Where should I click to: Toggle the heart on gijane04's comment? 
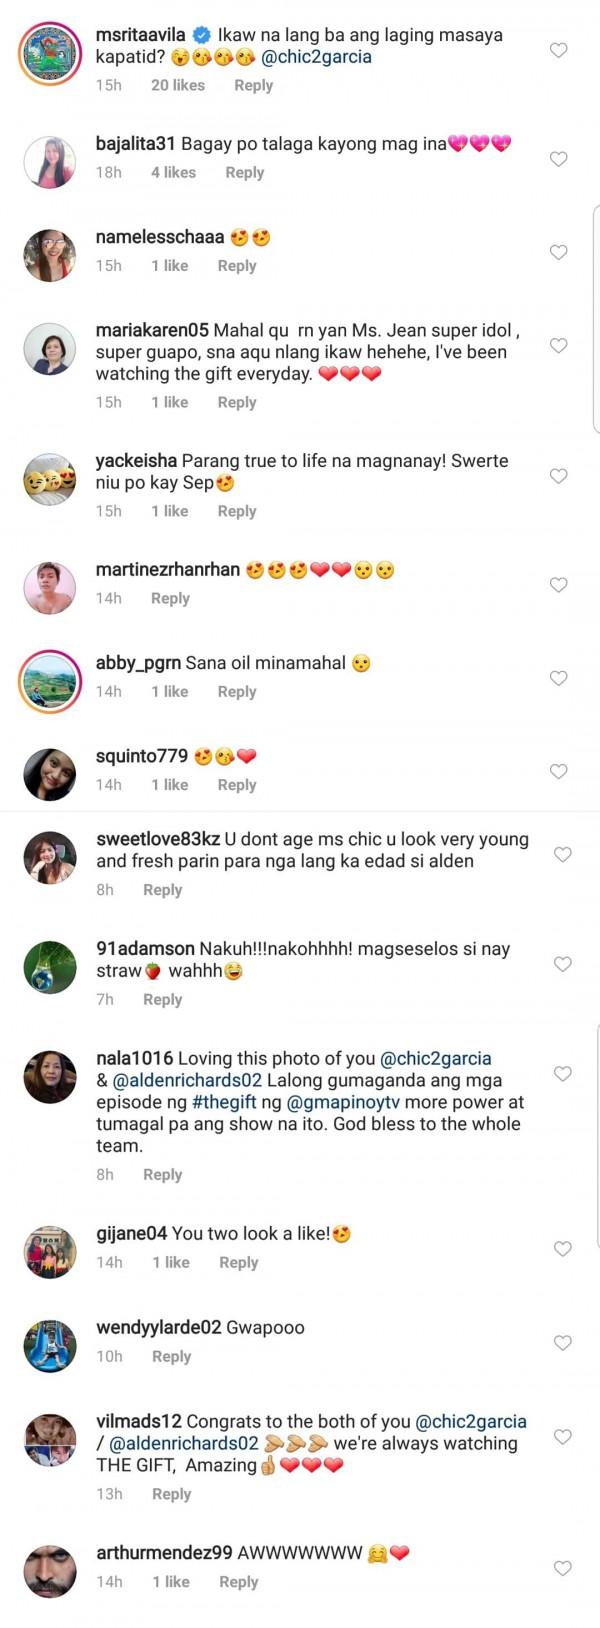pos(563,1248)
